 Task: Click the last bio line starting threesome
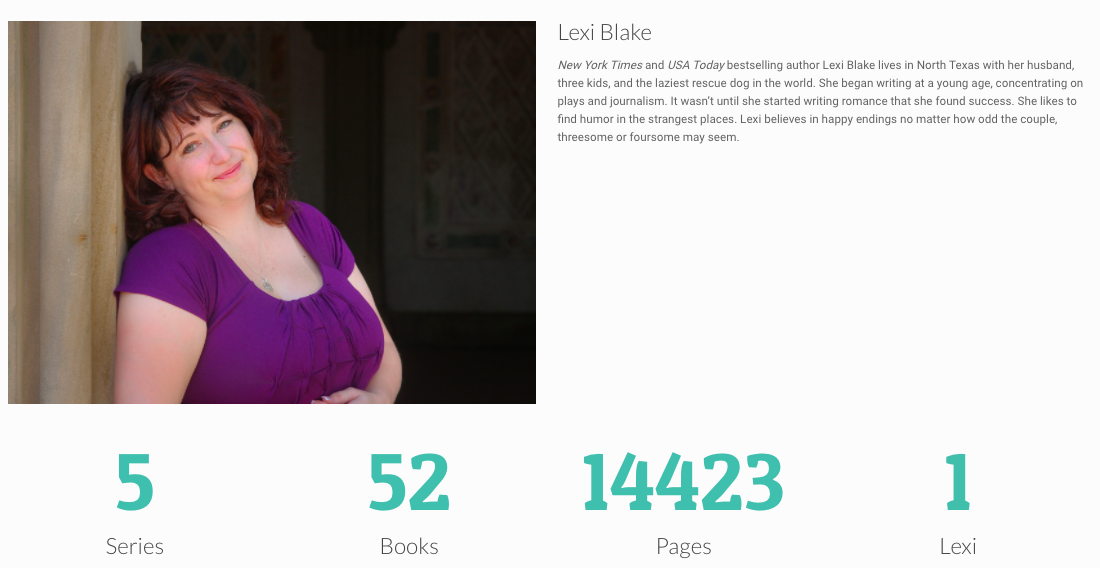648,137
